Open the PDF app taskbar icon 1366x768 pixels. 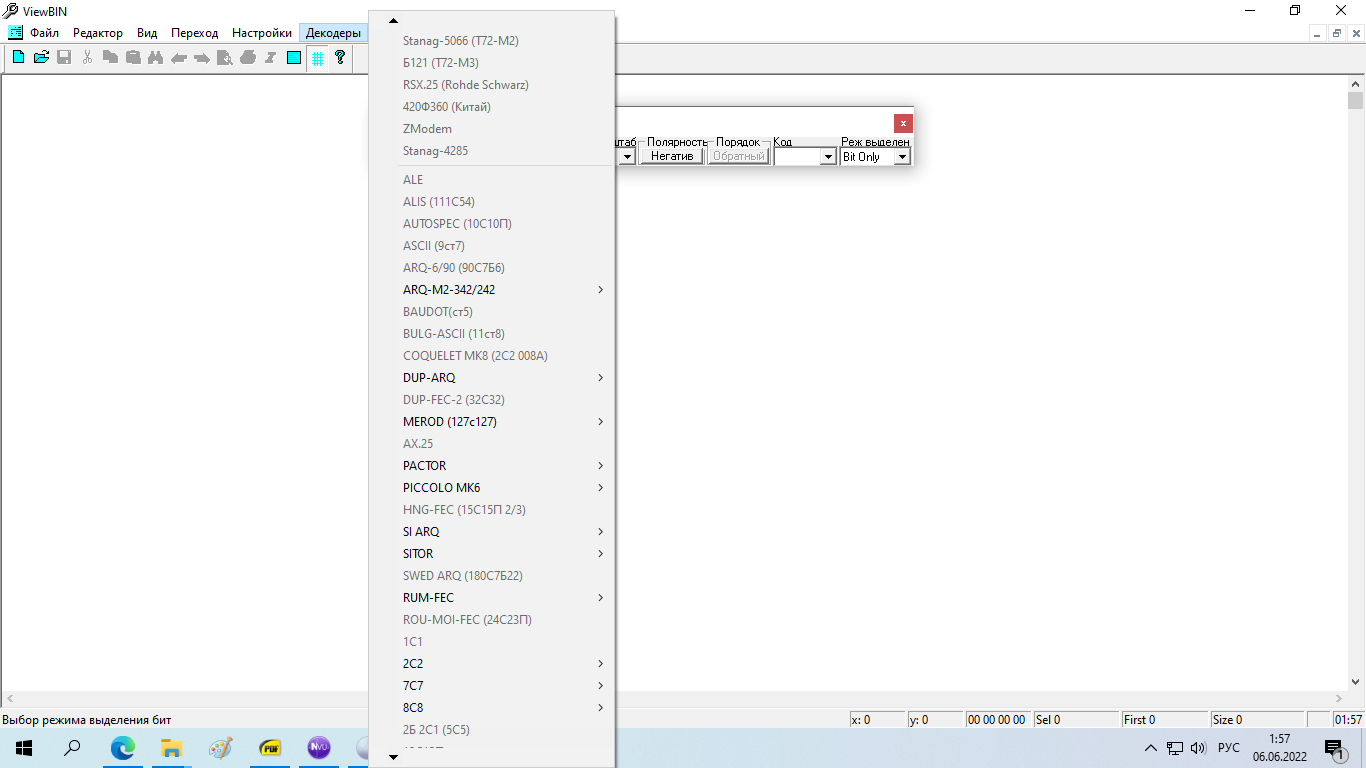click(270, 748)
